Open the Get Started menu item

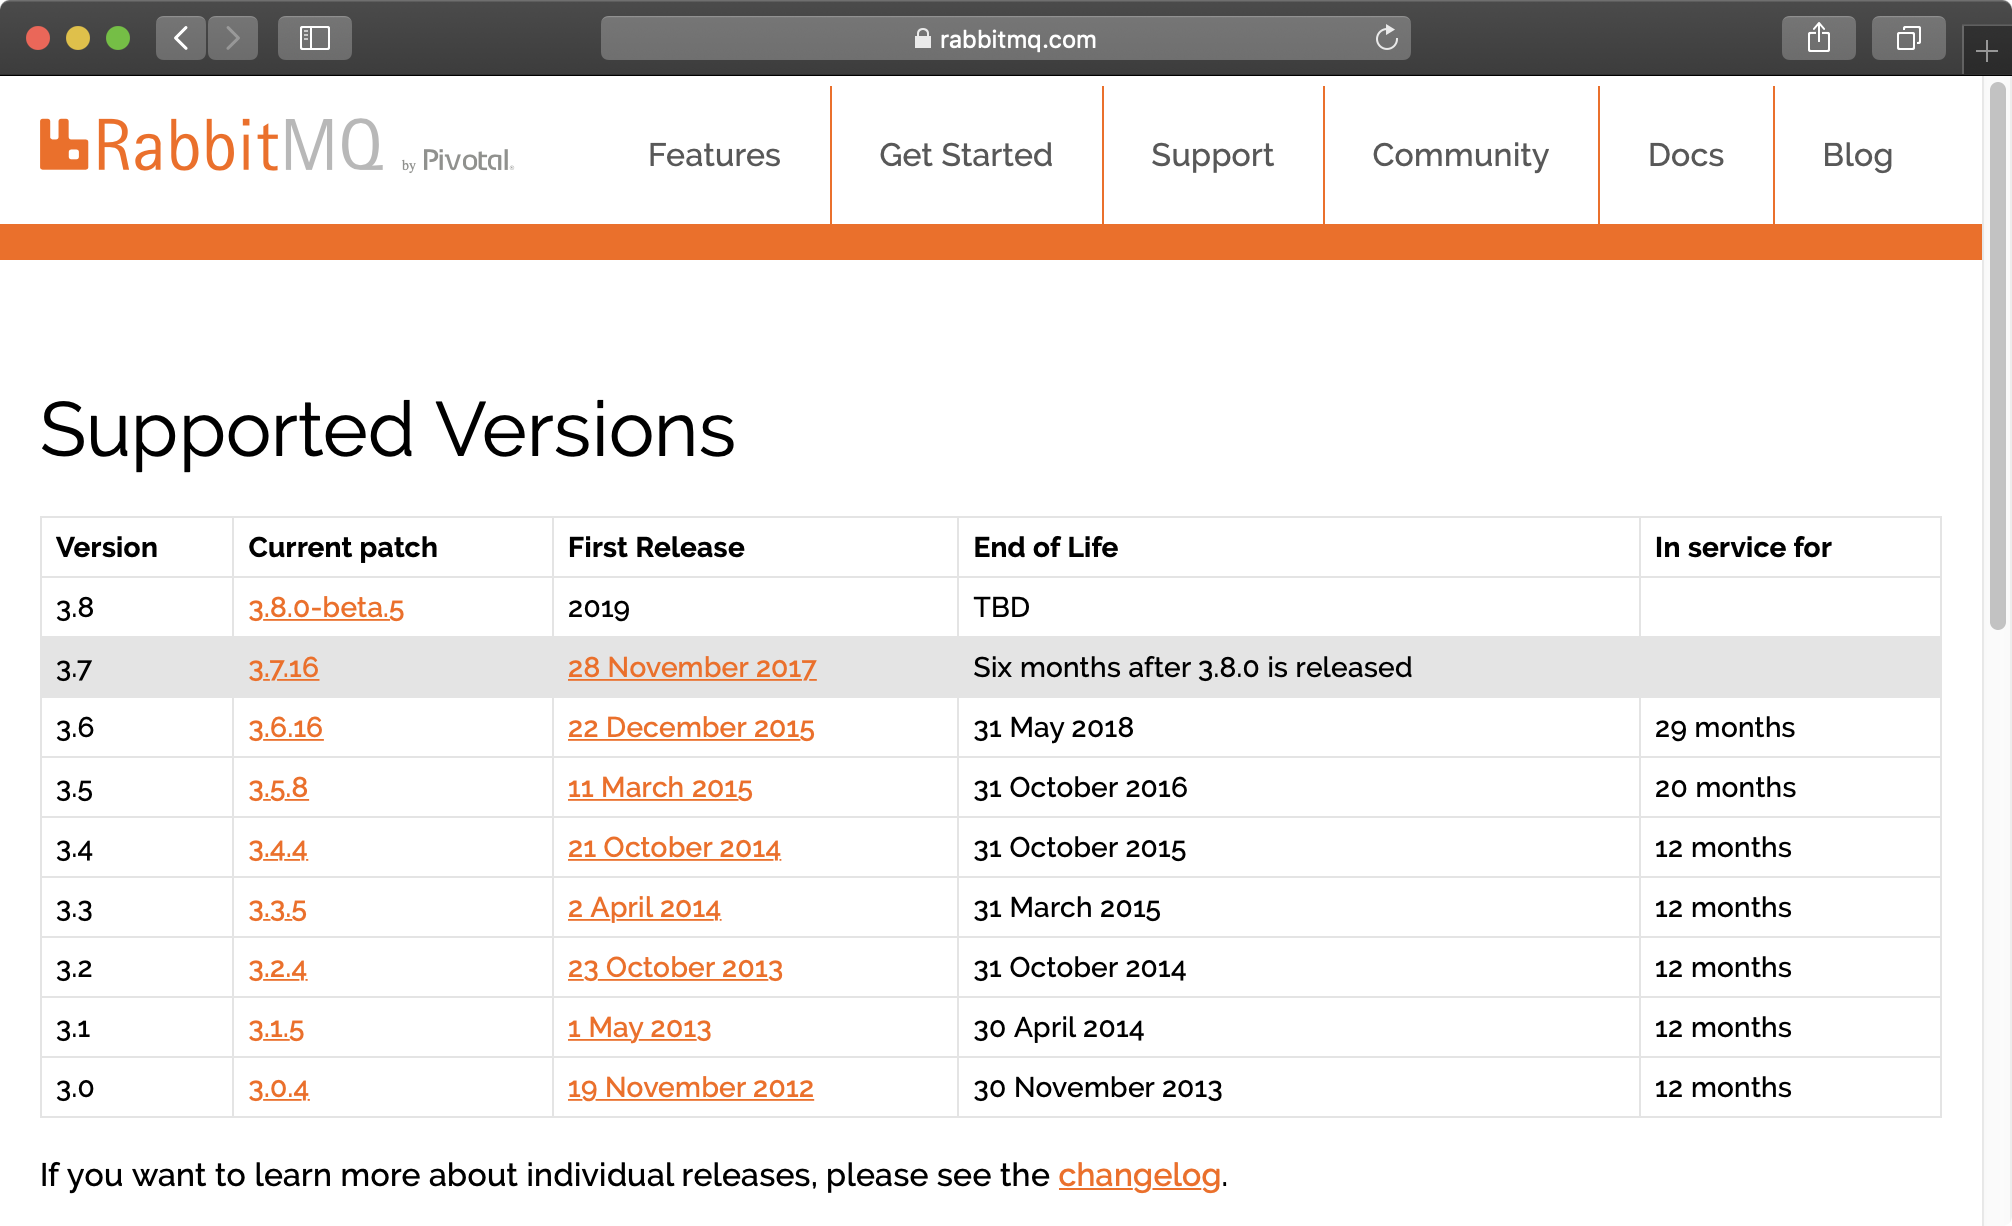[x=966, y=155]
